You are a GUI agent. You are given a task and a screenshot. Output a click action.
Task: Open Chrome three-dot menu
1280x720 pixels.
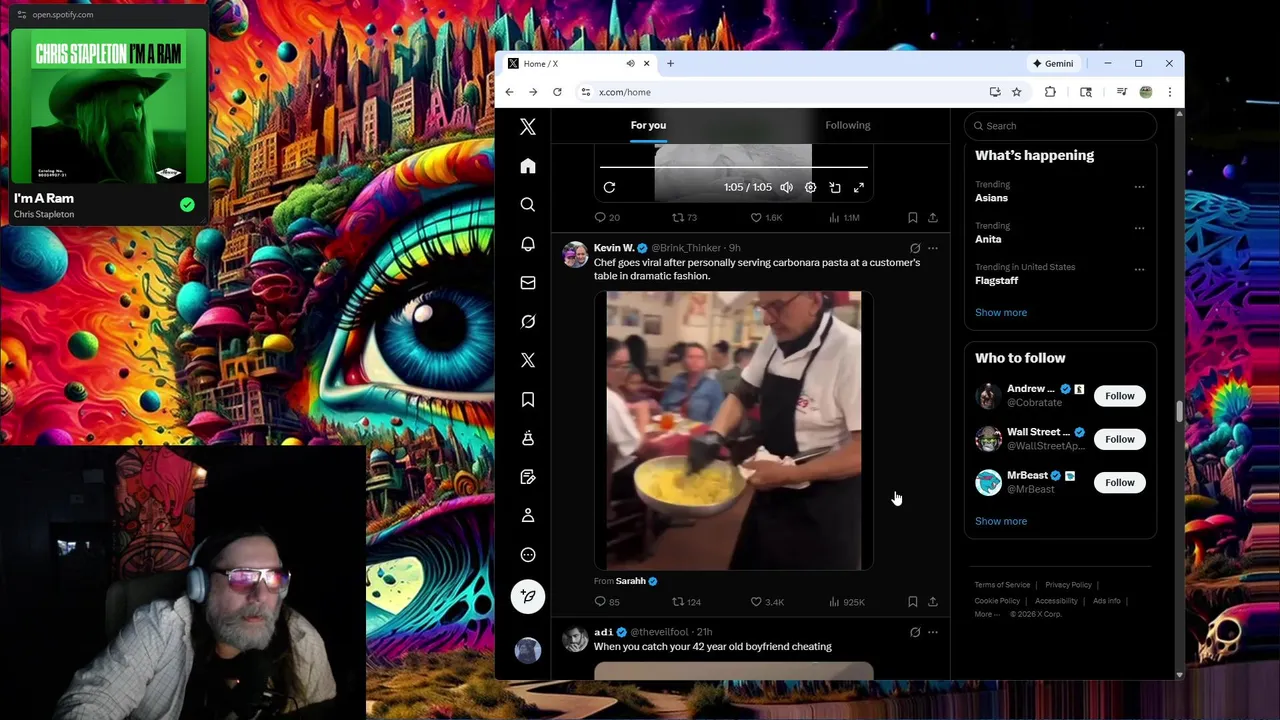(x=1169, y=92)
